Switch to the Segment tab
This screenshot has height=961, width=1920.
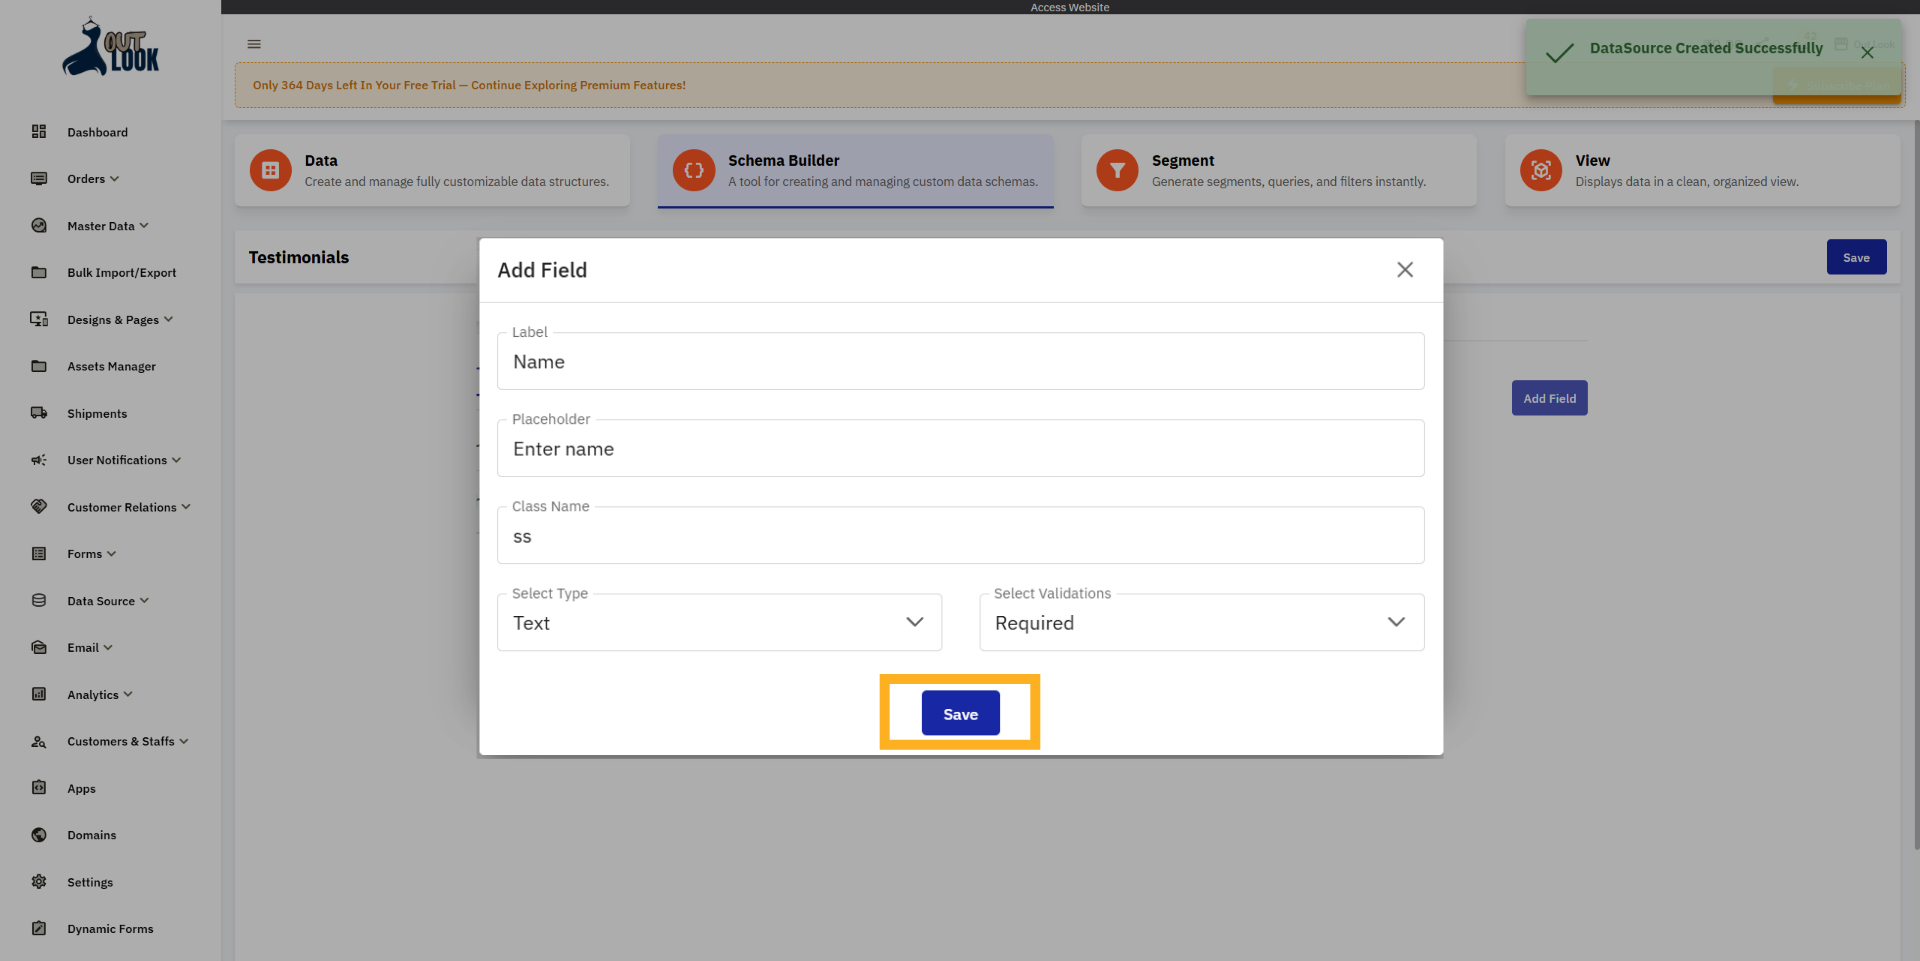[1279, 170]
